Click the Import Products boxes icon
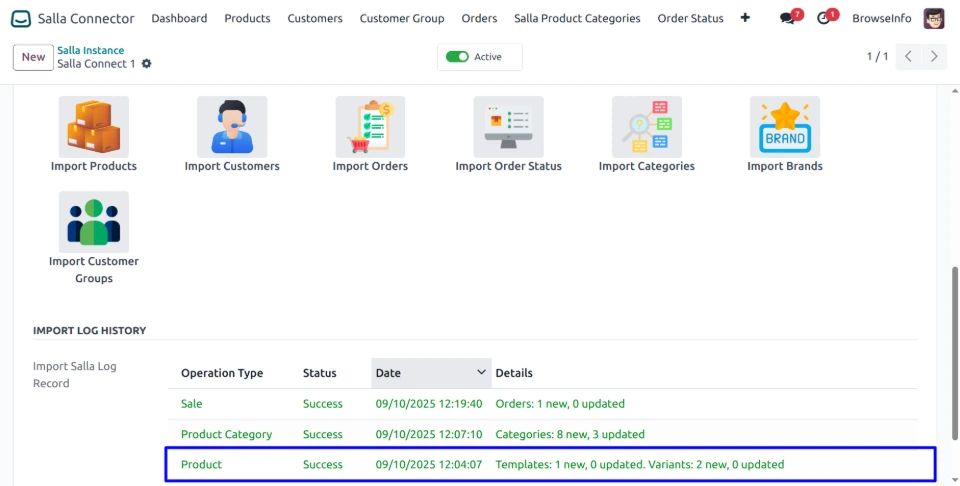The height and width of the screenshot is (486, 960). pyautogui.click(x=94, y=126)
